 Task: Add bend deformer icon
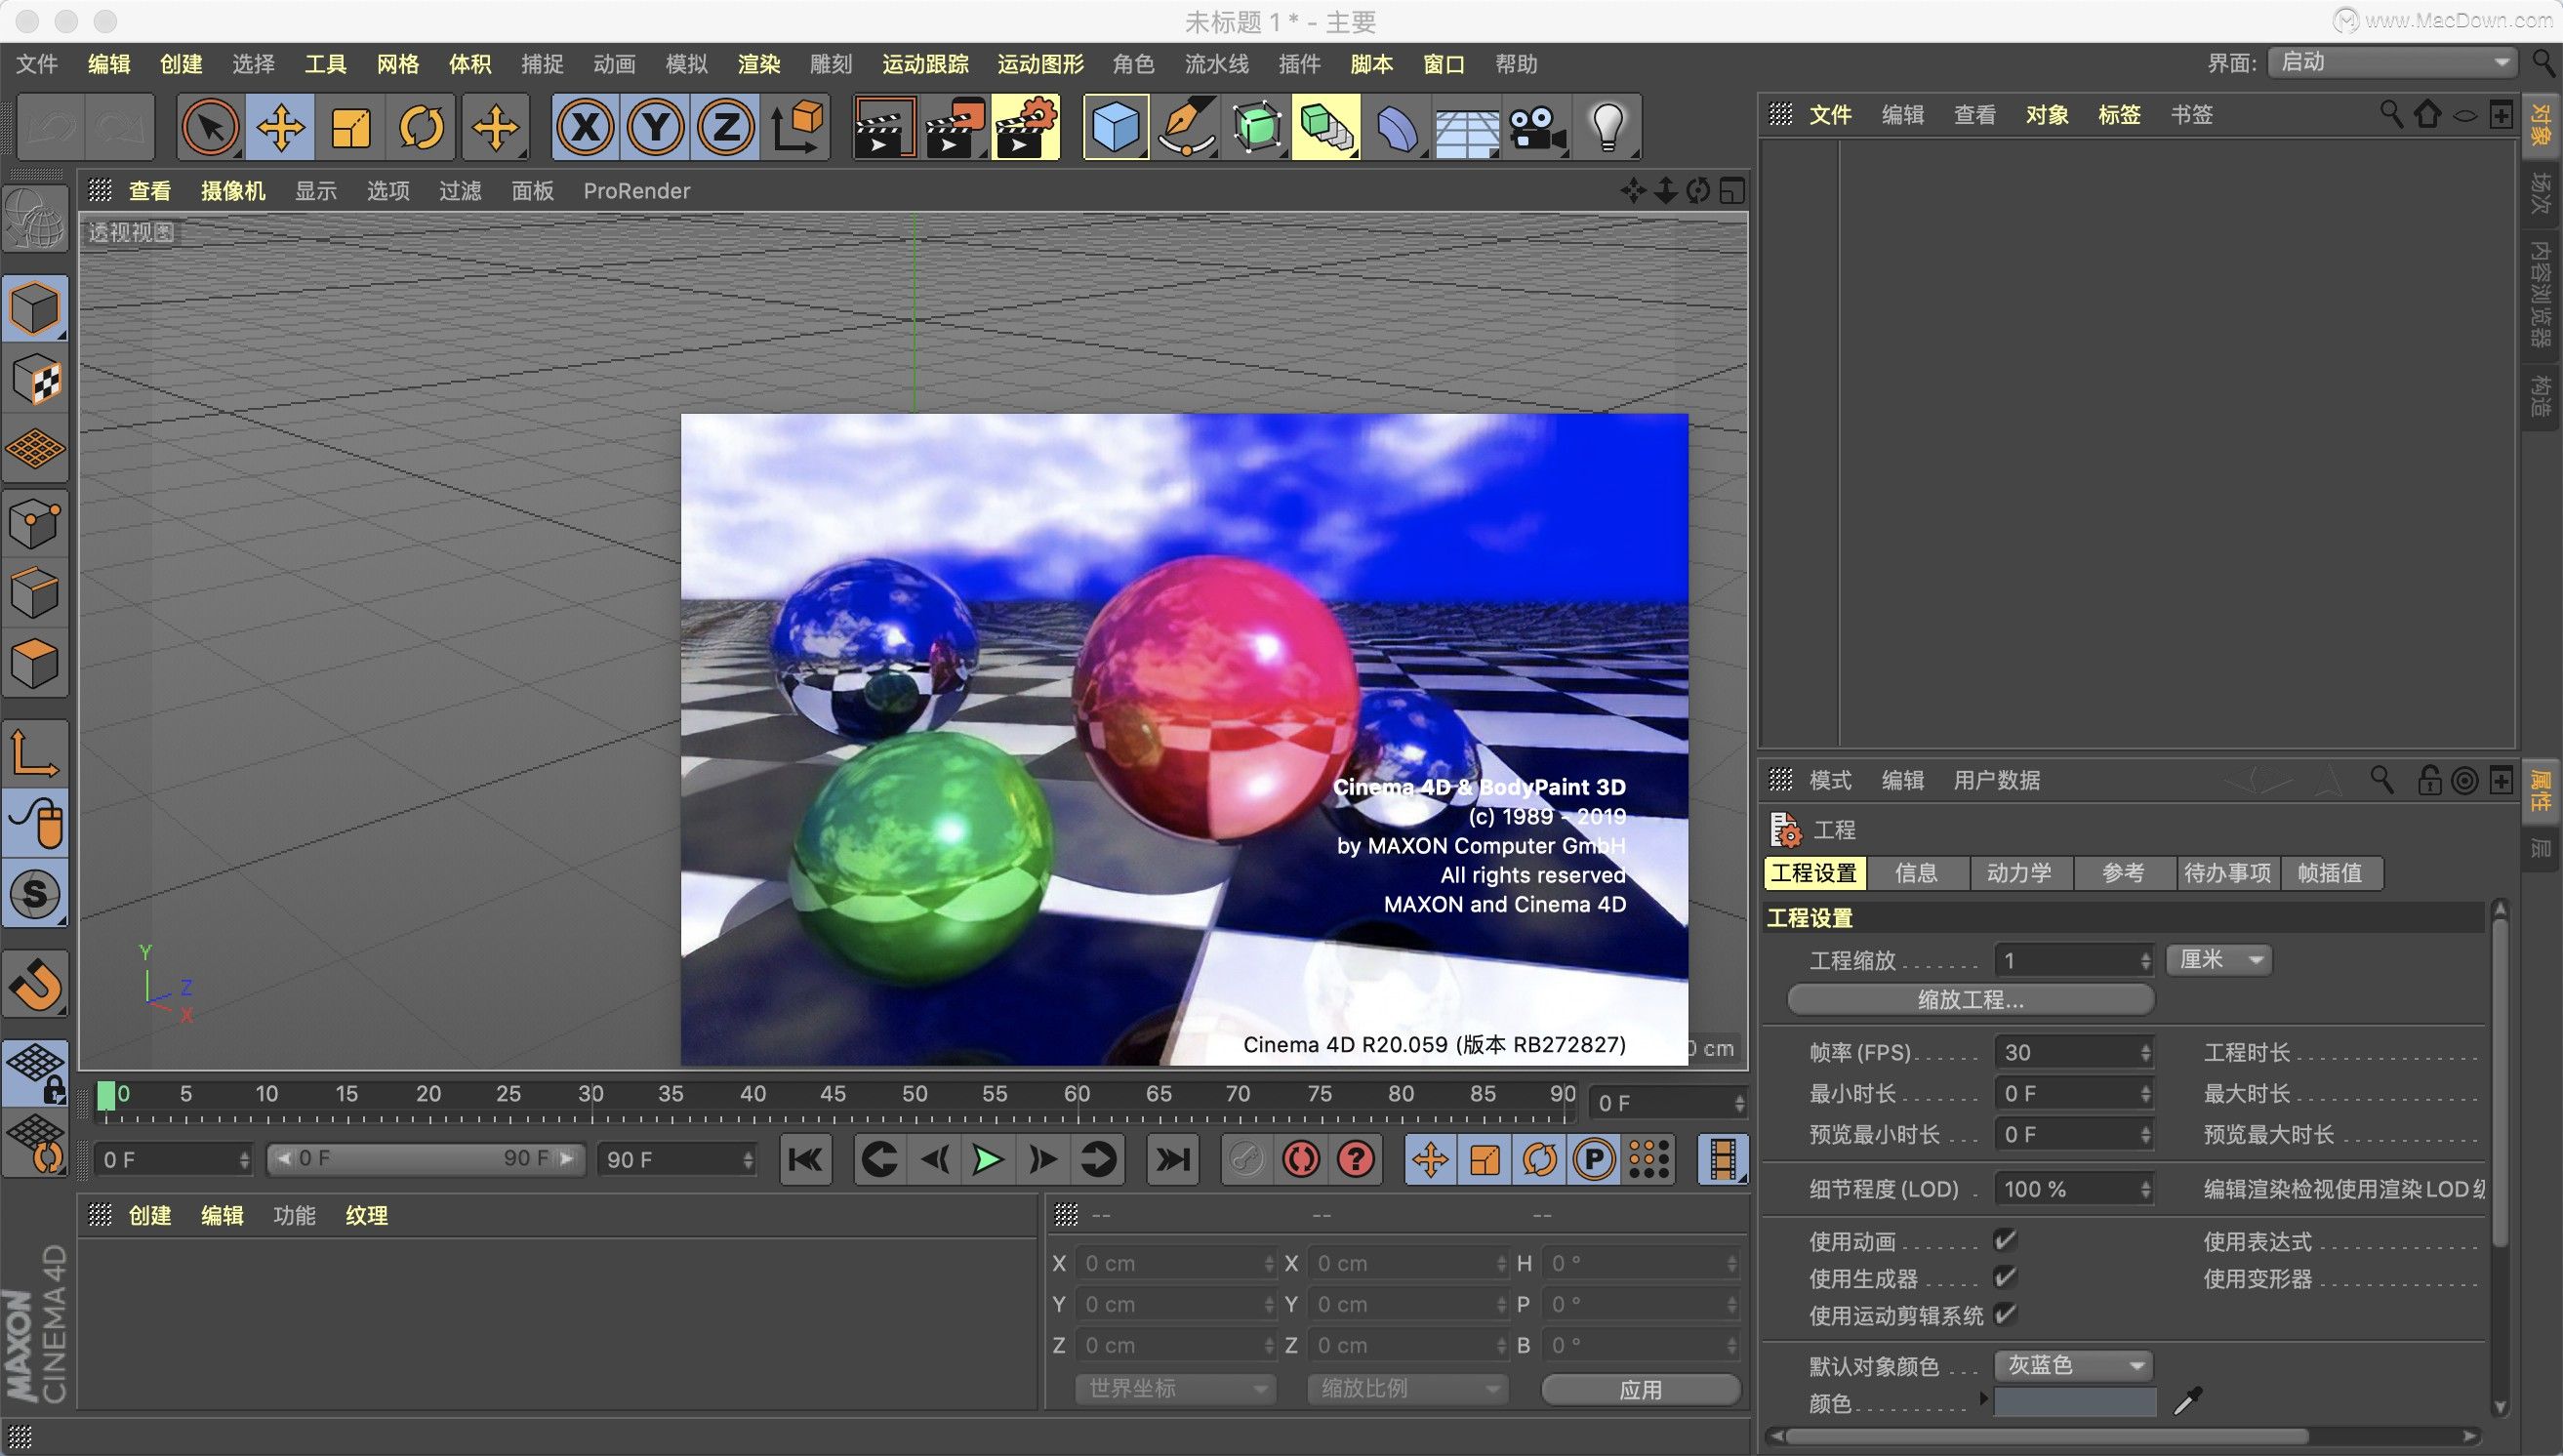coord(1397,128)
